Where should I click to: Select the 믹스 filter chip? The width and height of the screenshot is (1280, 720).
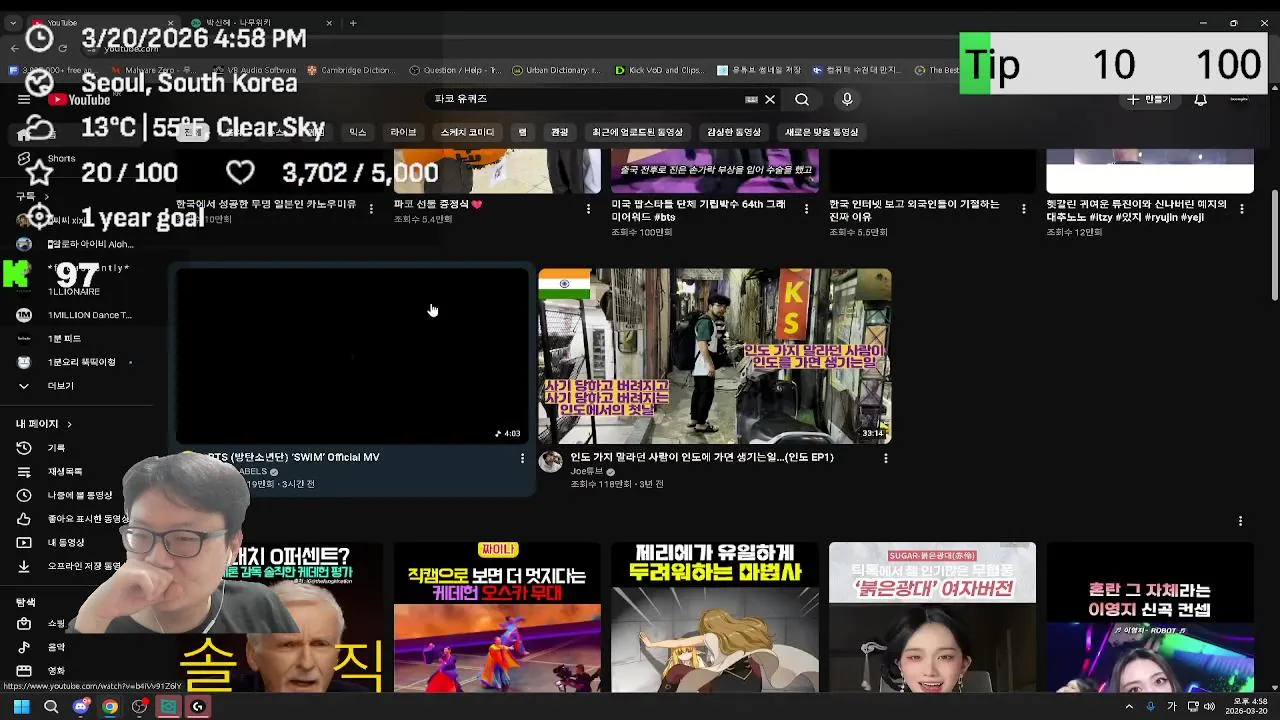coord(357,132)
